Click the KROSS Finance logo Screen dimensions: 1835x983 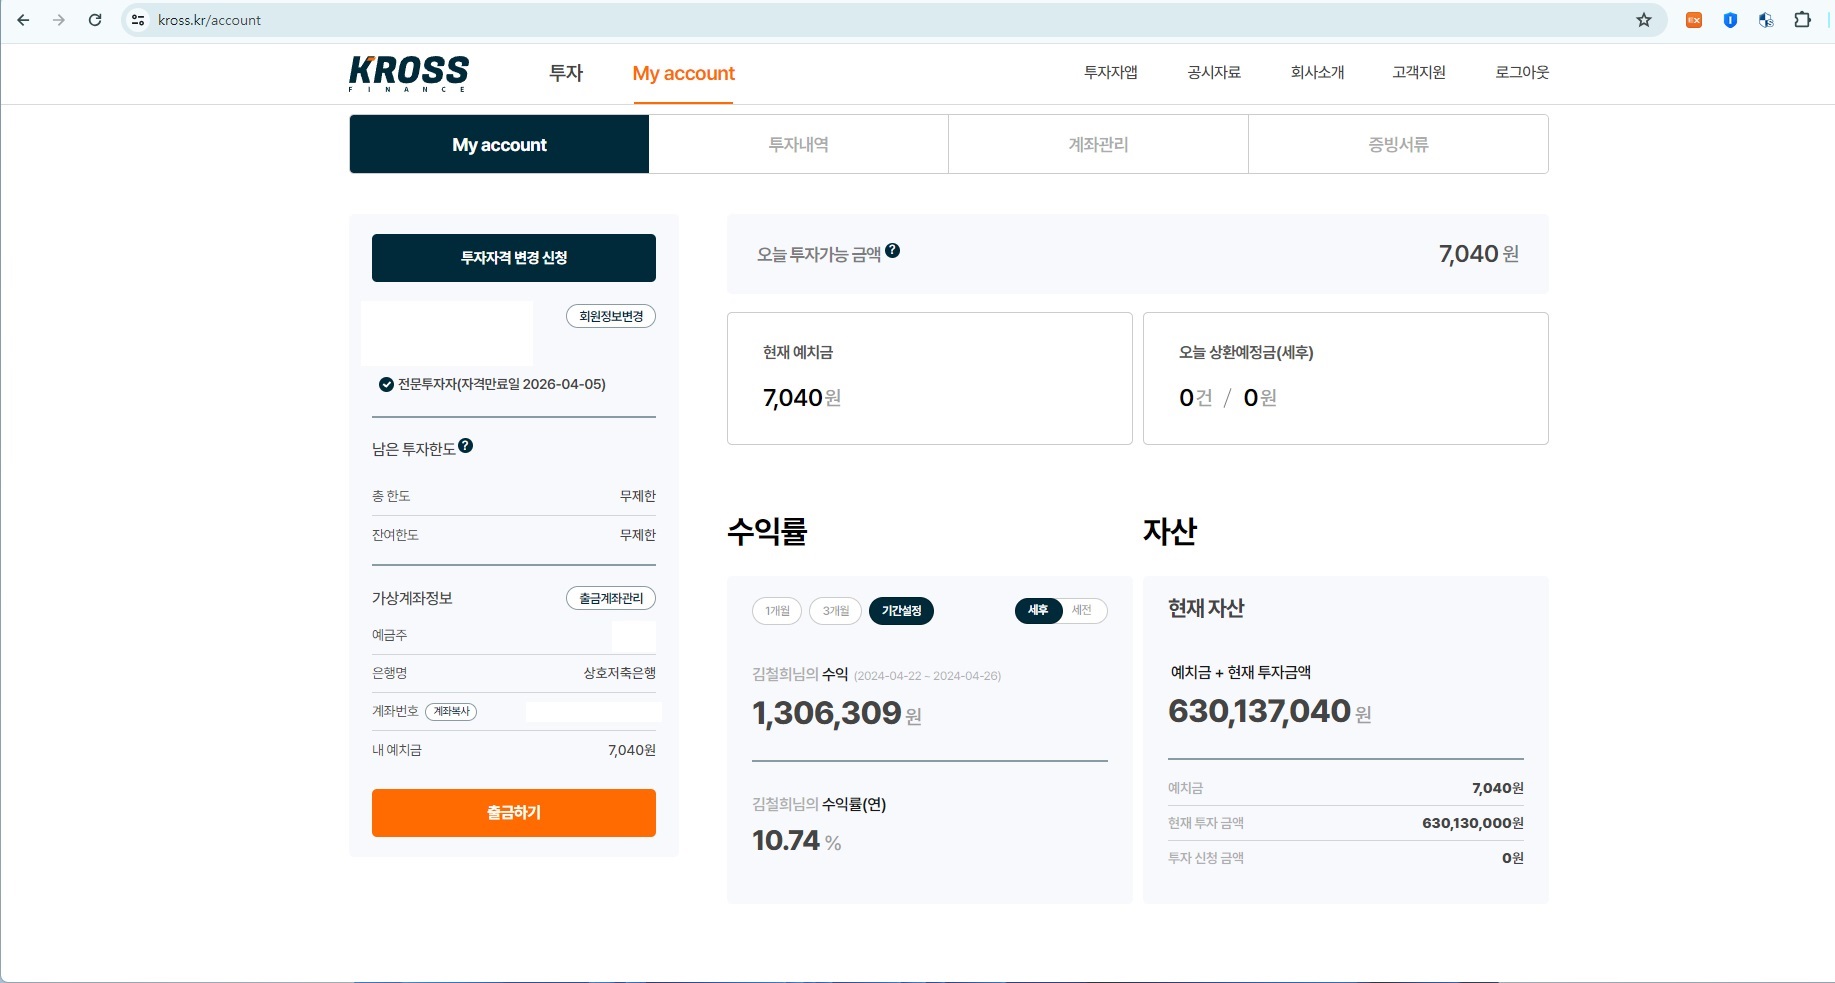[x=408, y=73]
